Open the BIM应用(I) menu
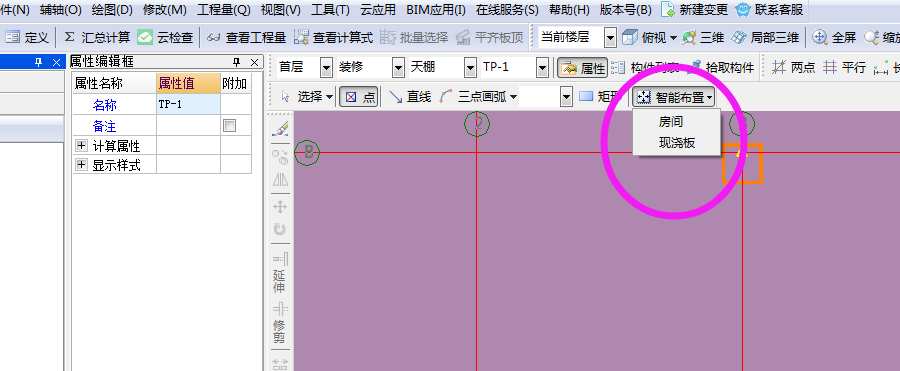Image resolution: width=900 pixels, height=371 pixels. [436, 9]
